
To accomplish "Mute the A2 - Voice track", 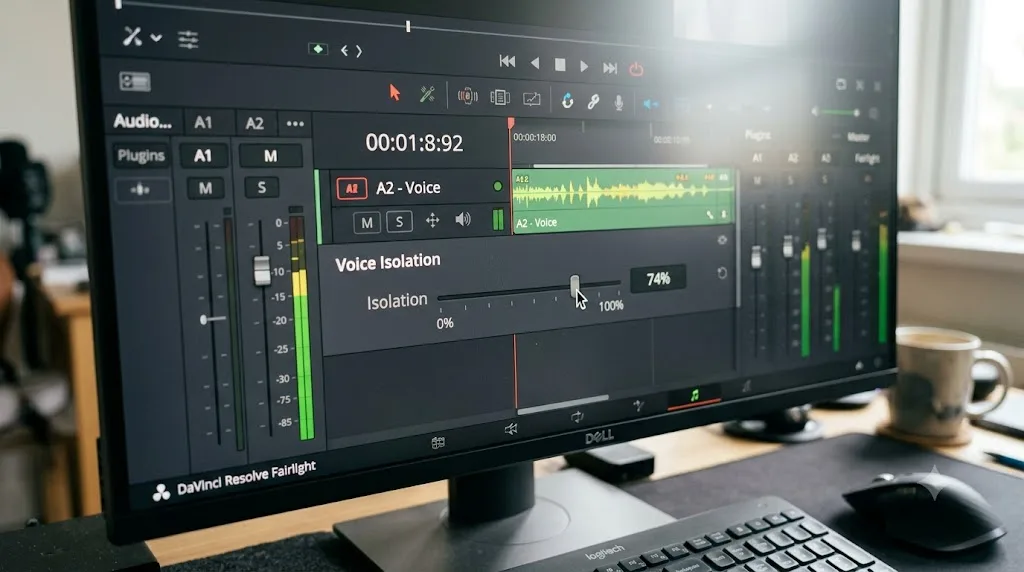I will point(367,223).
